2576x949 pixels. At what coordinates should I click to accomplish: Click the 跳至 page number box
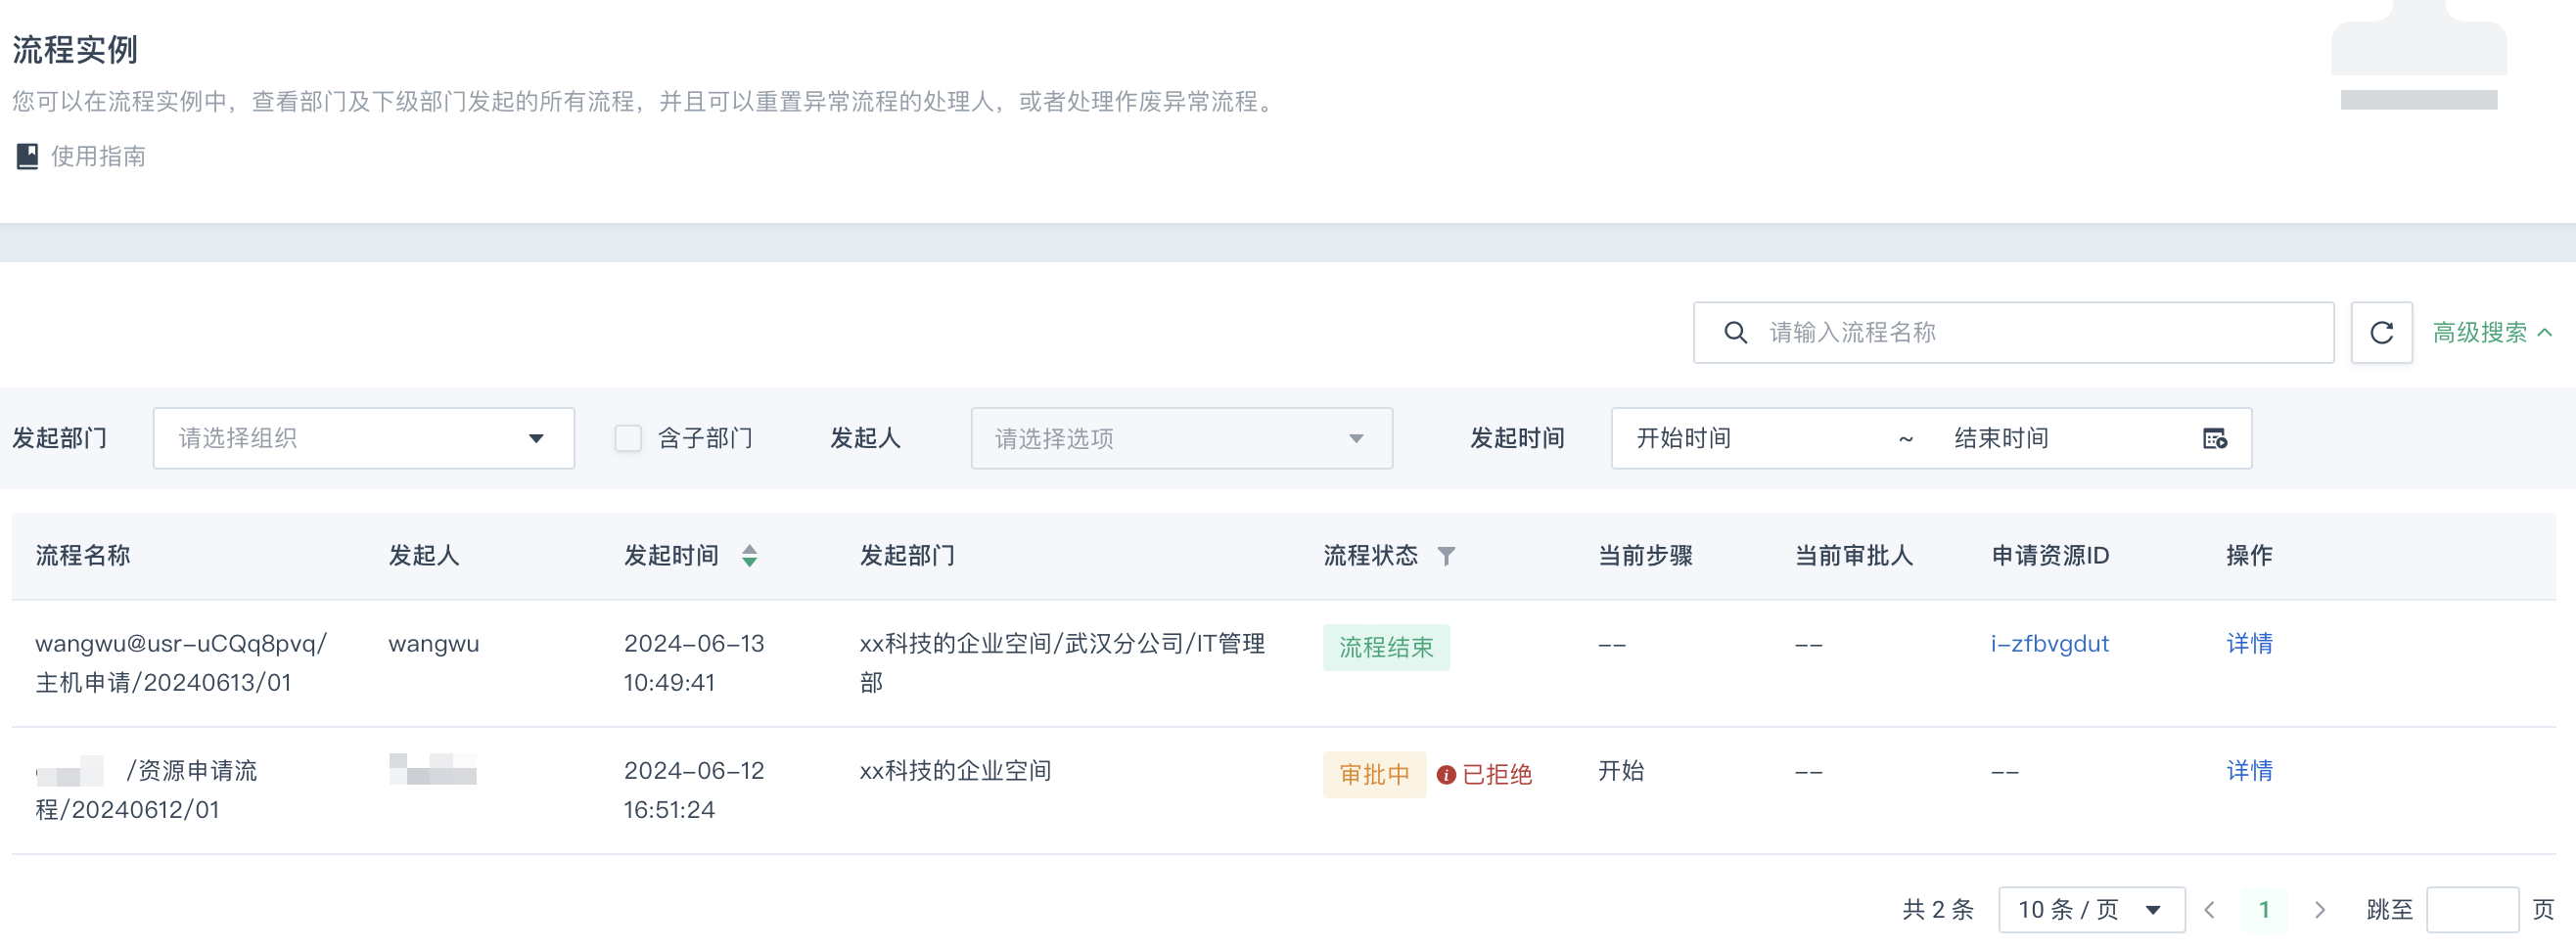point(2471,910)
